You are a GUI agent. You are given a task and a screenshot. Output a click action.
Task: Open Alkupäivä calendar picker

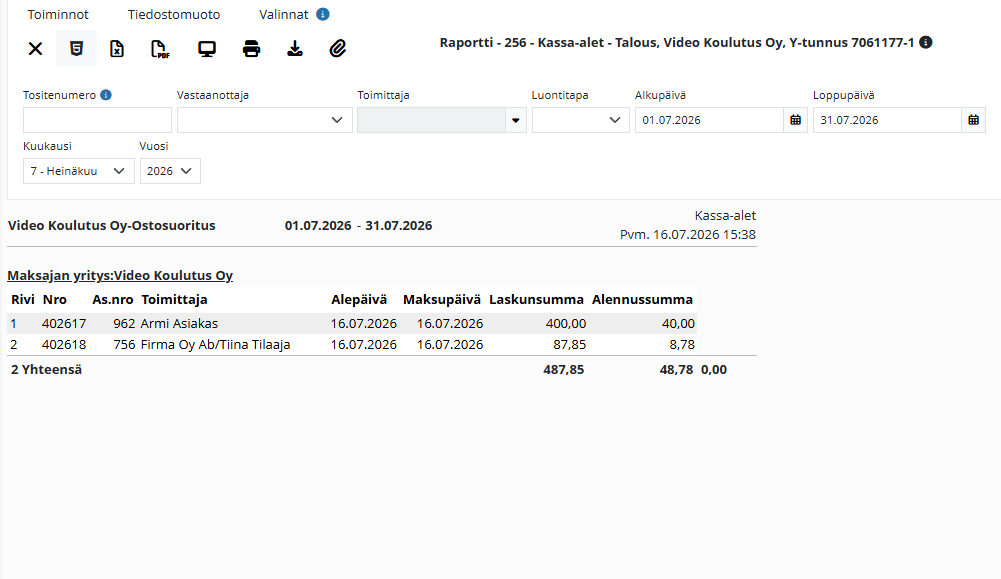pos(795,120)
